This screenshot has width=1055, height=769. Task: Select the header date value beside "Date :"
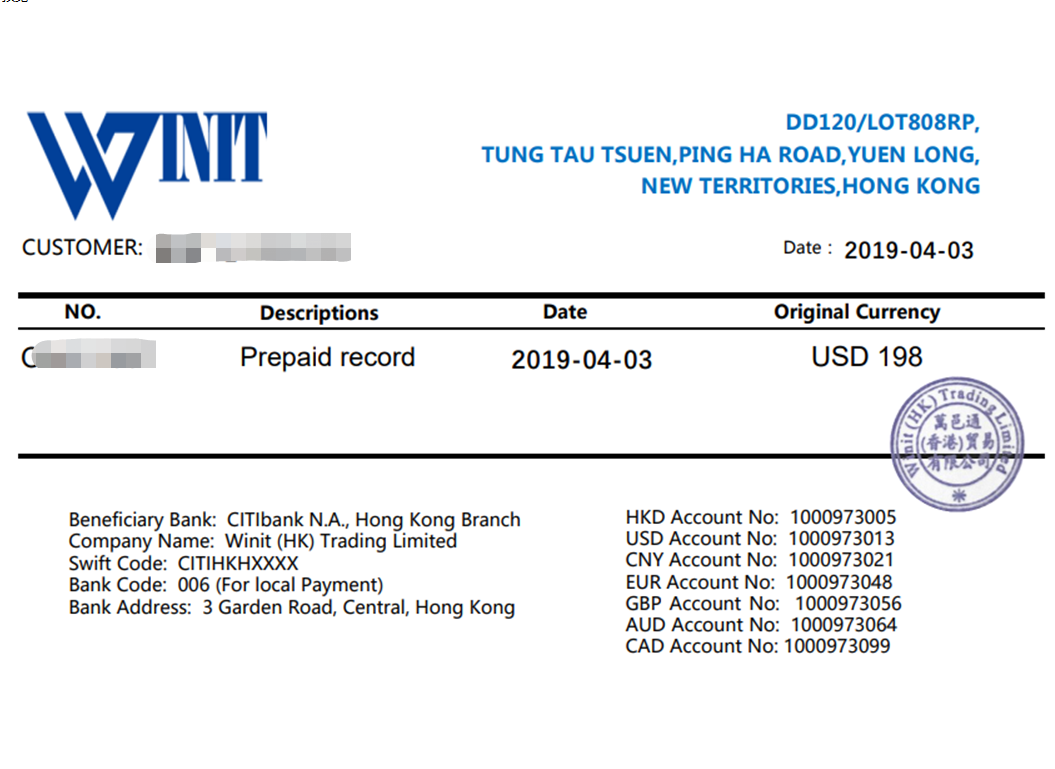point(909,250)
